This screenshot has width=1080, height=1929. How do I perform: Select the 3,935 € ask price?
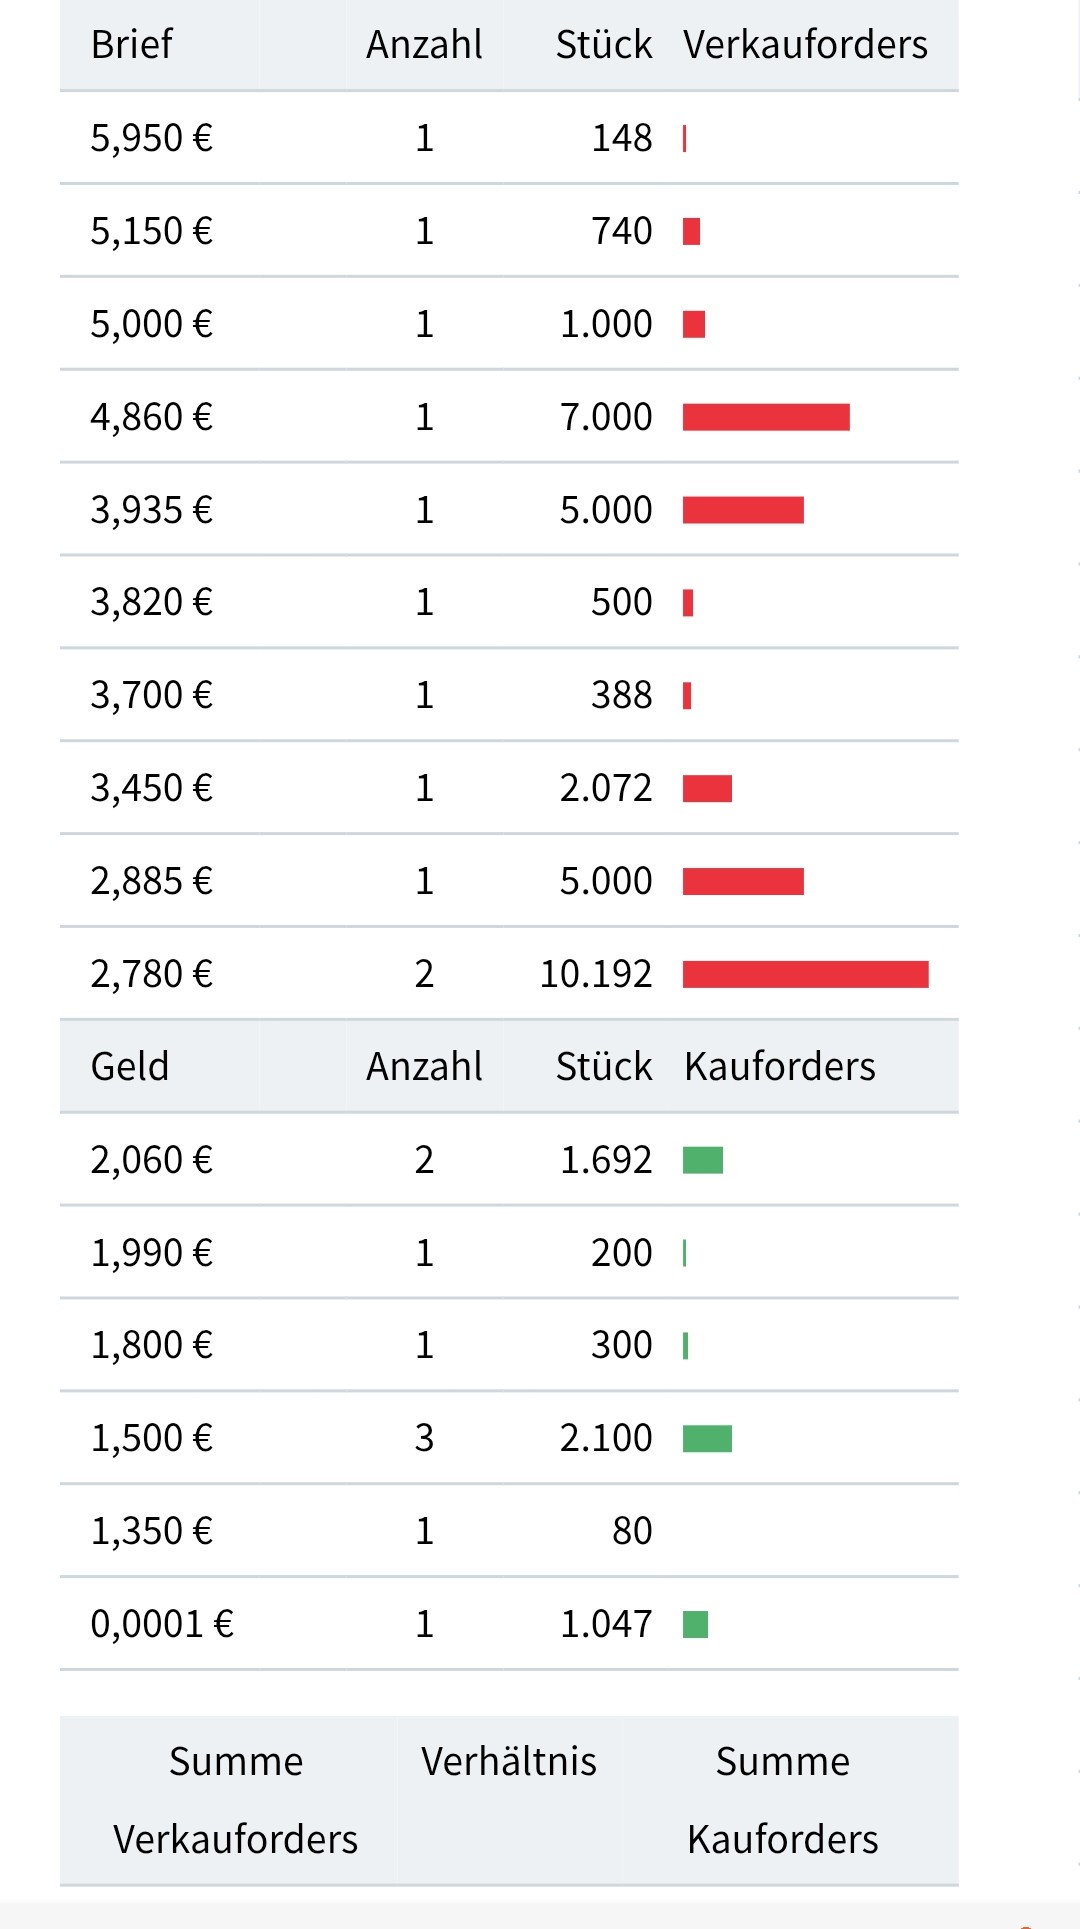point(152,510)
